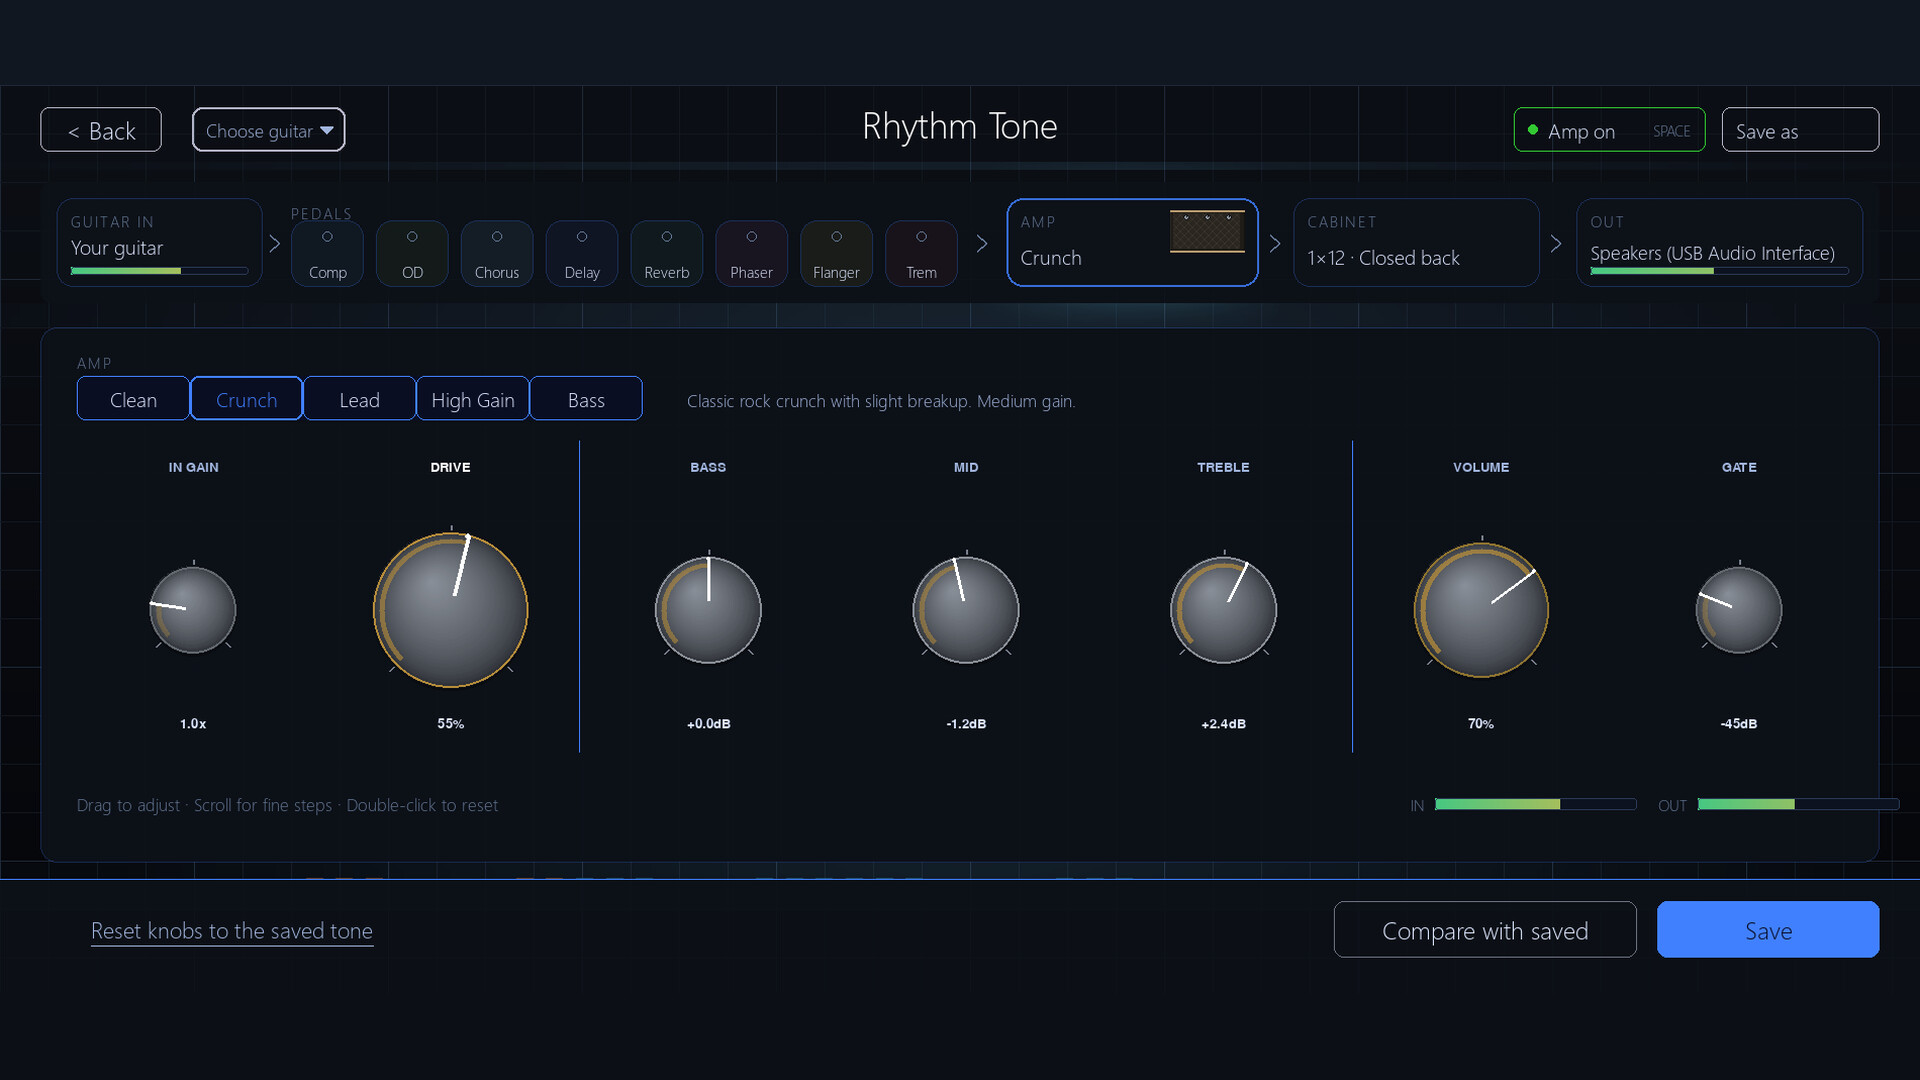
Task: Open the Choose guitar dropdown
Action: [269, 130]
